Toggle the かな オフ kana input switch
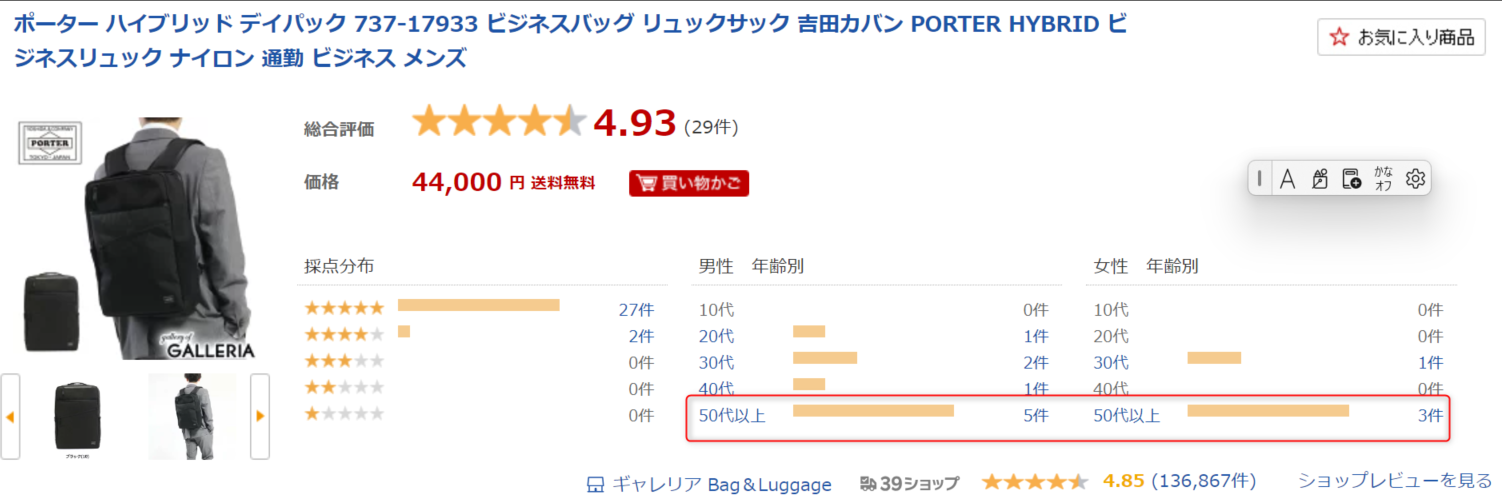The image size is (1502, 495). pyautogui.click(x=1383, y=179)
